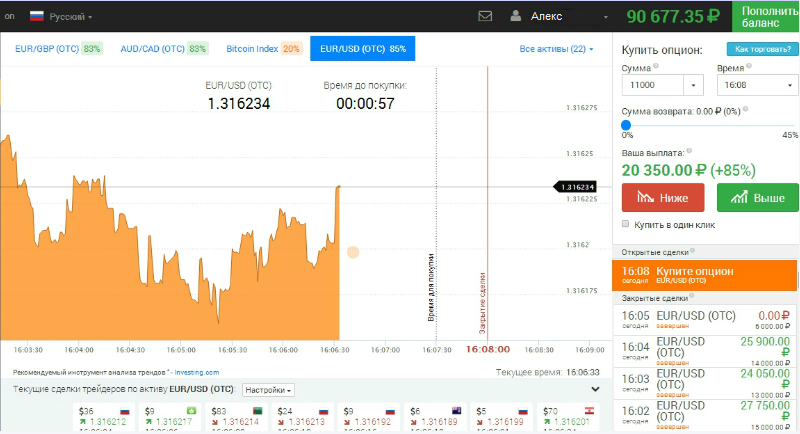Open the Настройки dropdown for trader deals
The image size is (800, 434).
268,390
